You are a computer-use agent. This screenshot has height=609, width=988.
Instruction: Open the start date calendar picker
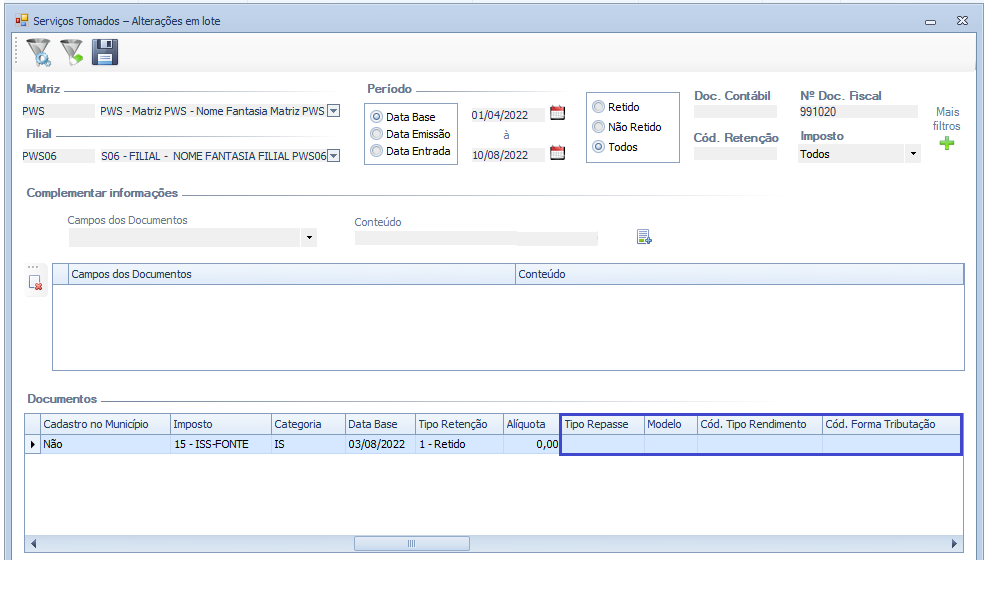tap(558, 113)
